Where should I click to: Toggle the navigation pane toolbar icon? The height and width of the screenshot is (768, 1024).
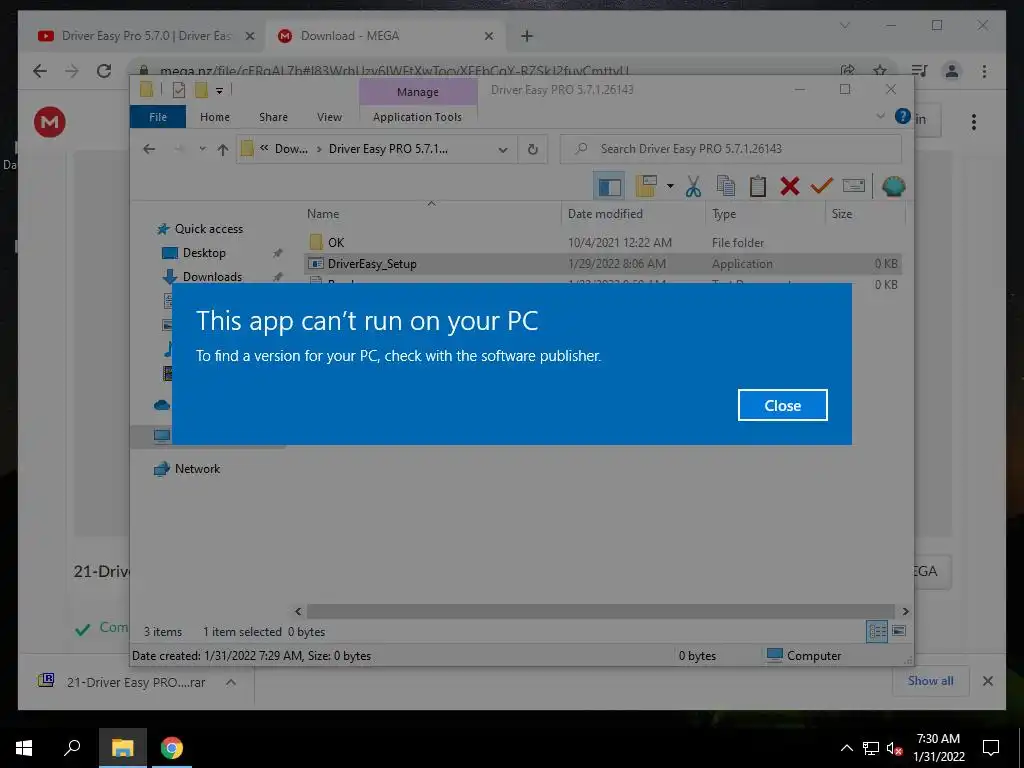[x=609, y=186]
